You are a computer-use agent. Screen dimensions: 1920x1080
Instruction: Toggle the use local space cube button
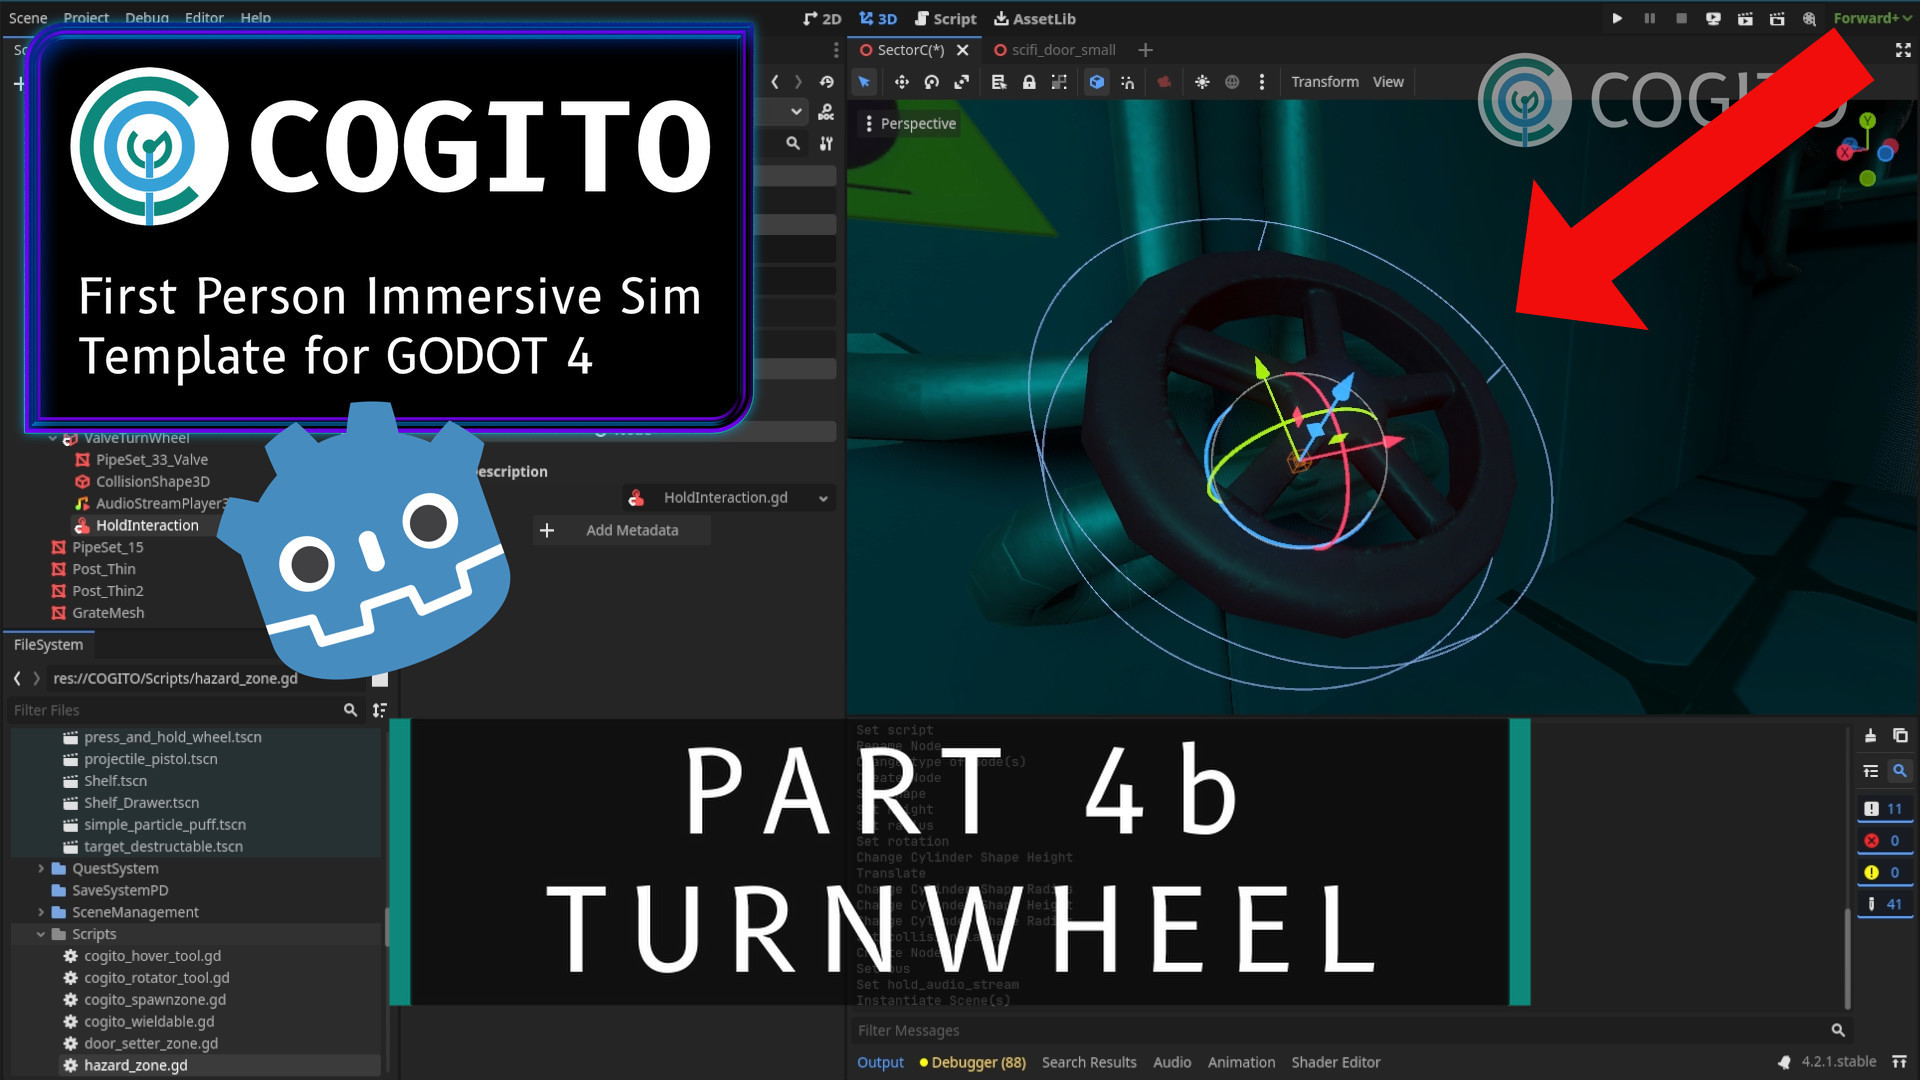coord(1097,82)
